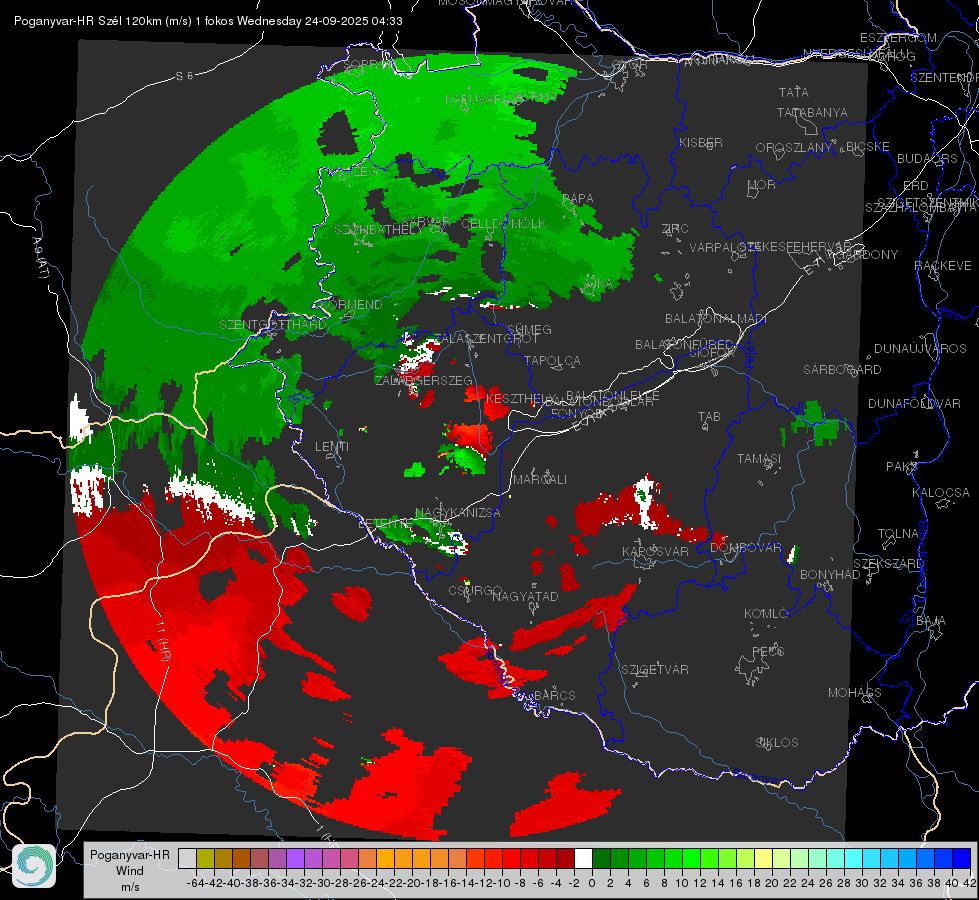Select the MOR label
This screenshot has width=979, height=900.
(762, 184)
